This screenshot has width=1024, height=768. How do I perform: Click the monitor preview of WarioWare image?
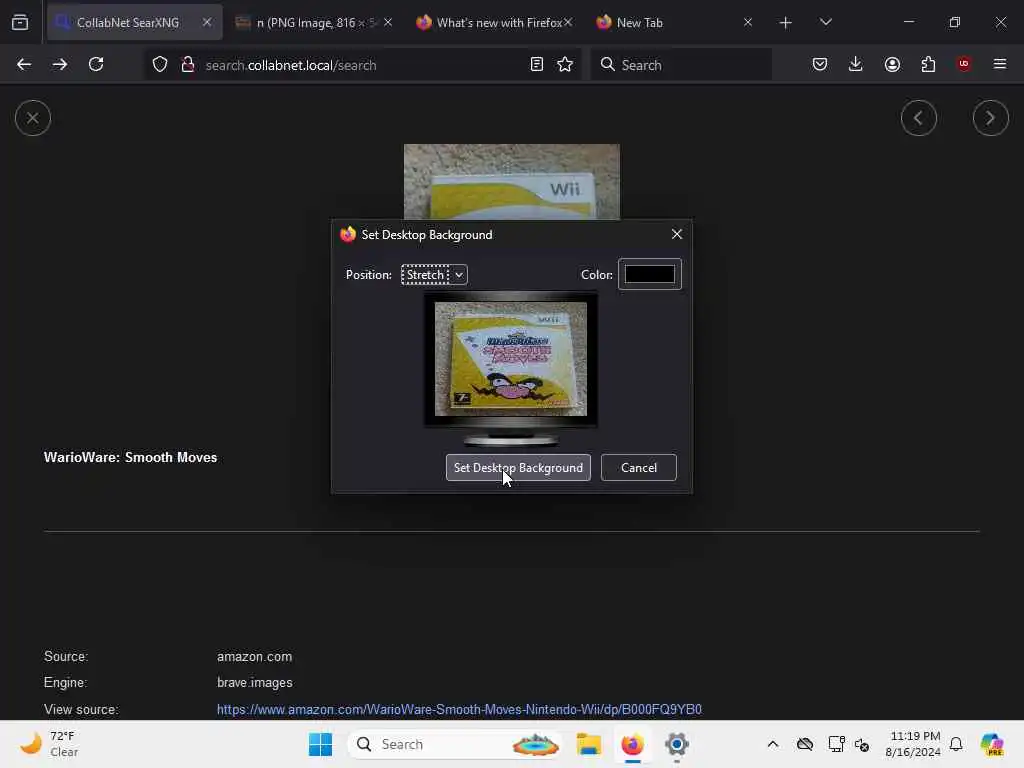coord(511,359)
